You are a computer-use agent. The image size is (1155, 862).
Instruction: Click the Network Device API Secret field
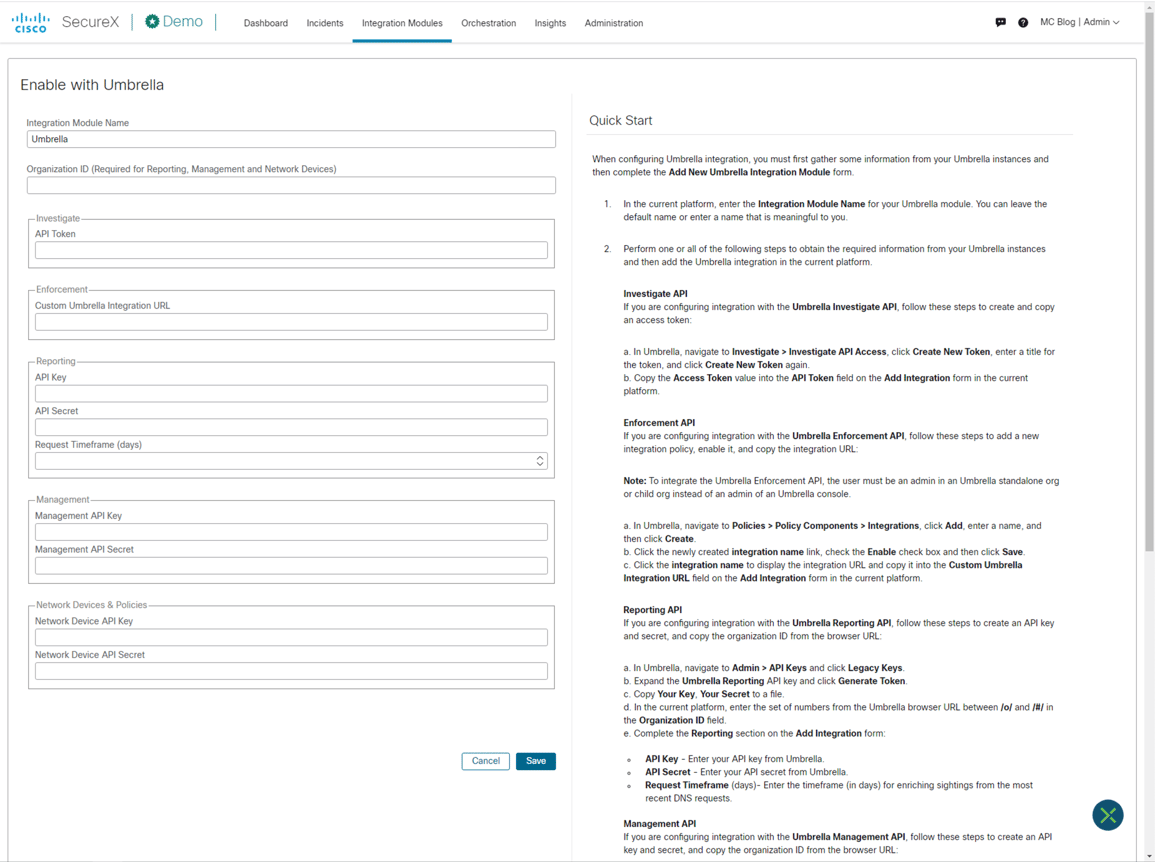coord(291,671)
